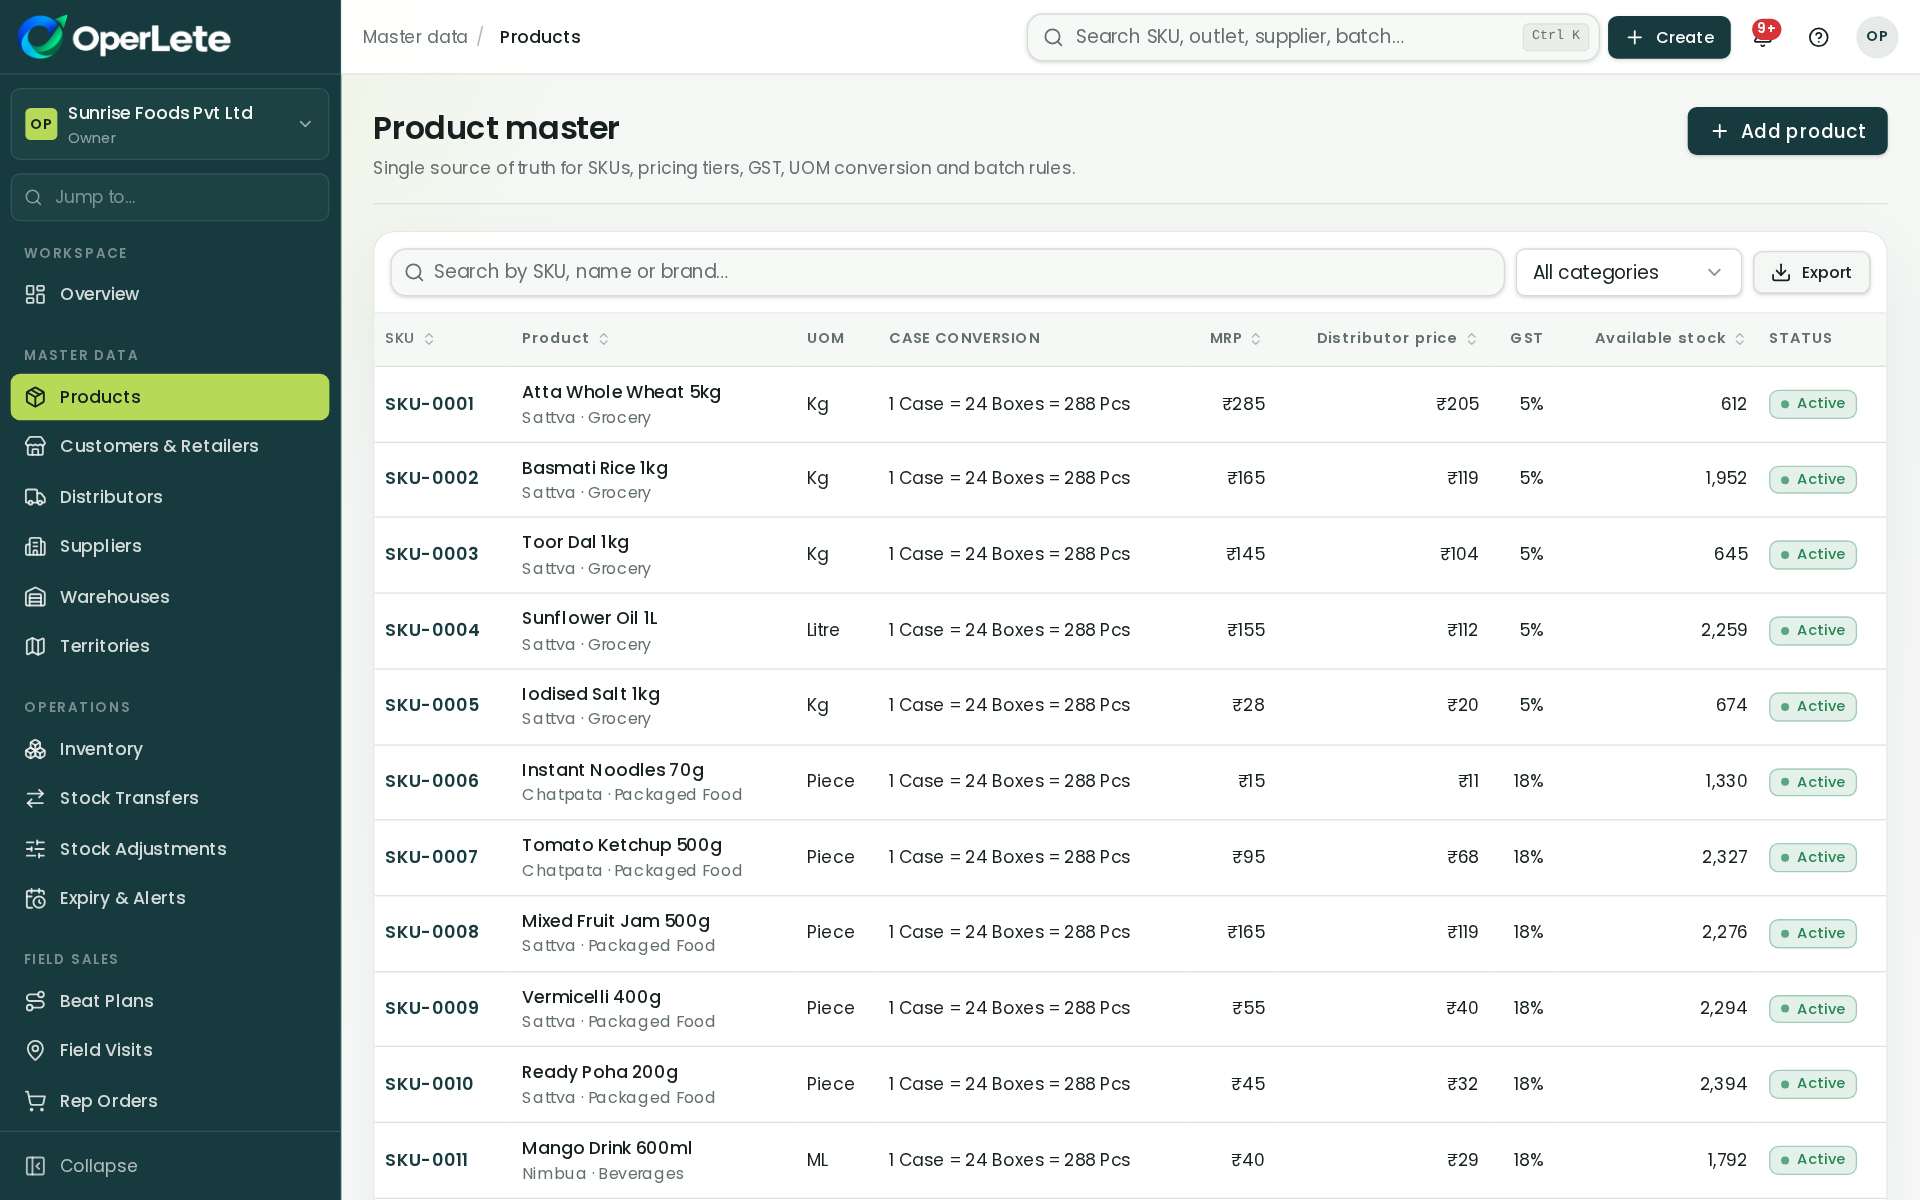Click Mango Drink 600ml product name
Viewport: 1920px width, 1200px height.
(x=607, y=1148)
